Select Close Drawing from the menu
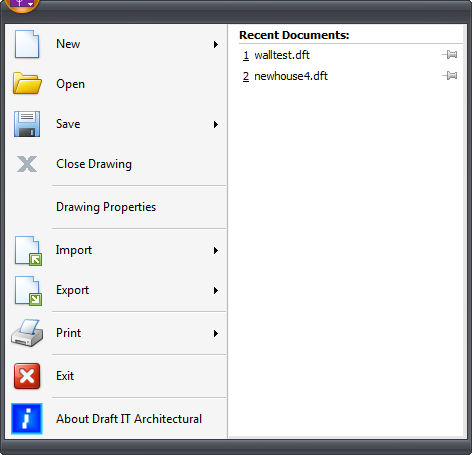Image resolution: width=472 pixels, height=455 pixels. point(116,164)
